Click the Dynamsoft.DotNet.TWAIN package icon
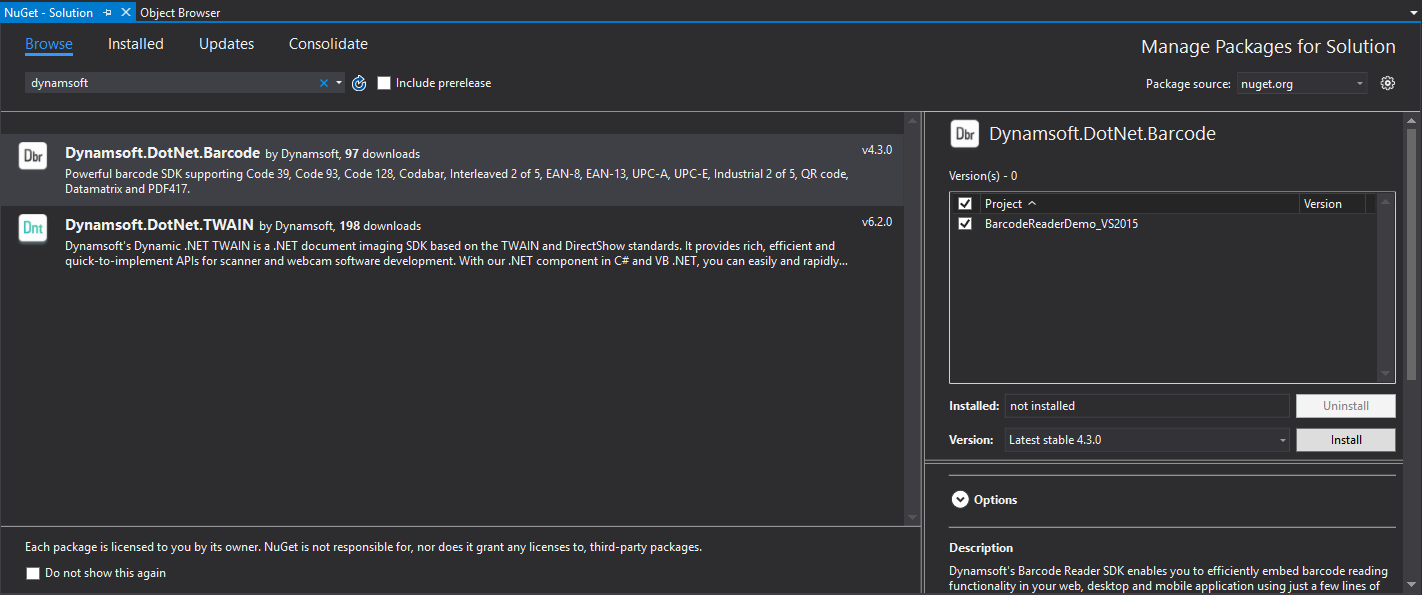 coord(33,229)
